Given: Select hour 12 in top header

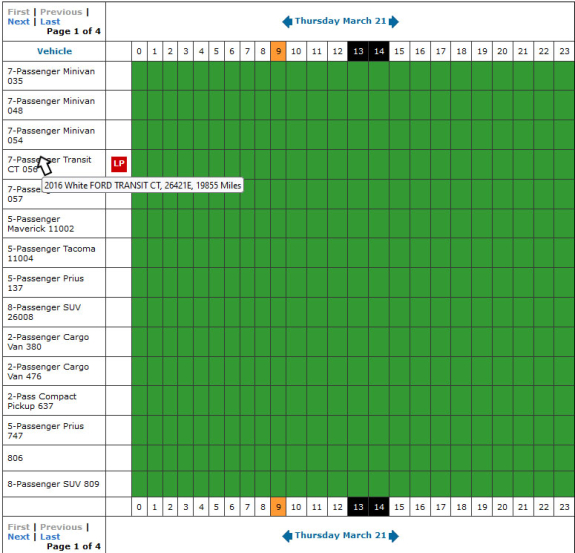Looking at the screenshot, I should coord(337,51).
